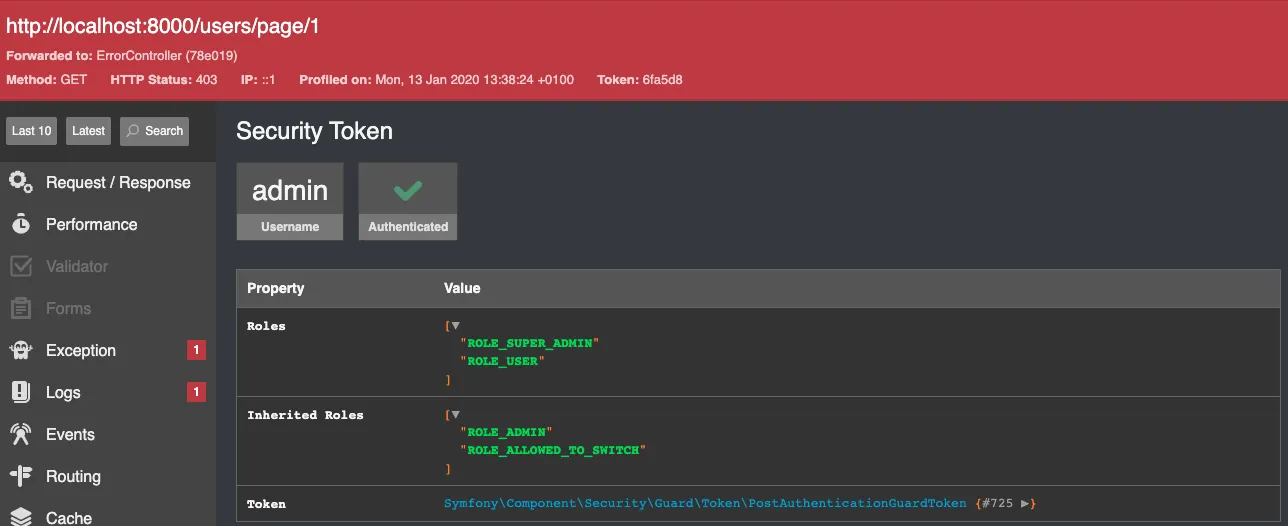Click the Events antenna icon
This screenshot has width=1288, height=526.
tap(21, 435)
